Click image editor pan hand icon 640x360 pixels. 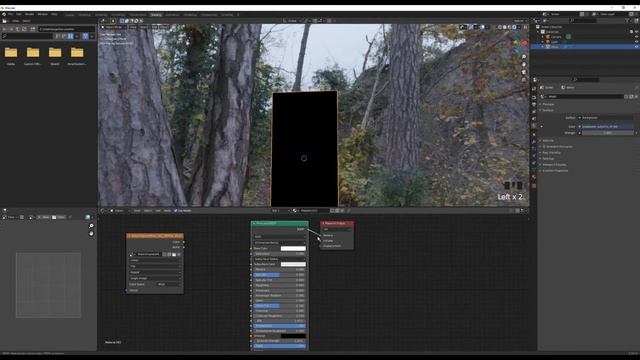coord(91,233)
